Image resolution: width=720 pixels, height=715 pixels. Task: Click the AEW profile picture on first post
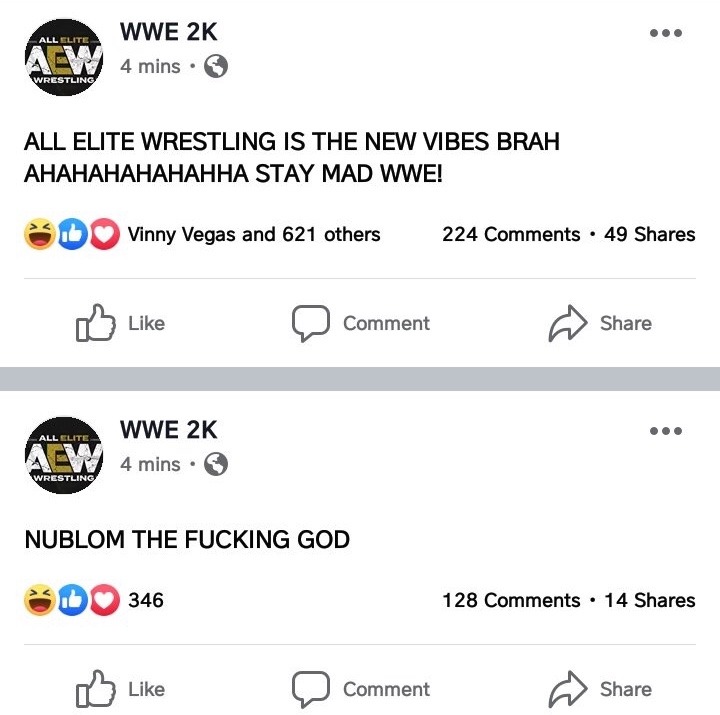point(63,59)
